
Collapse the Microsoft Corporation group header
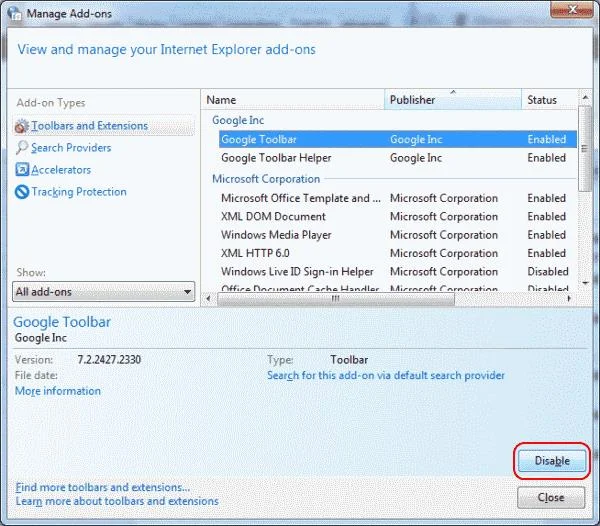pyautogui.click(x=266, y=179)
